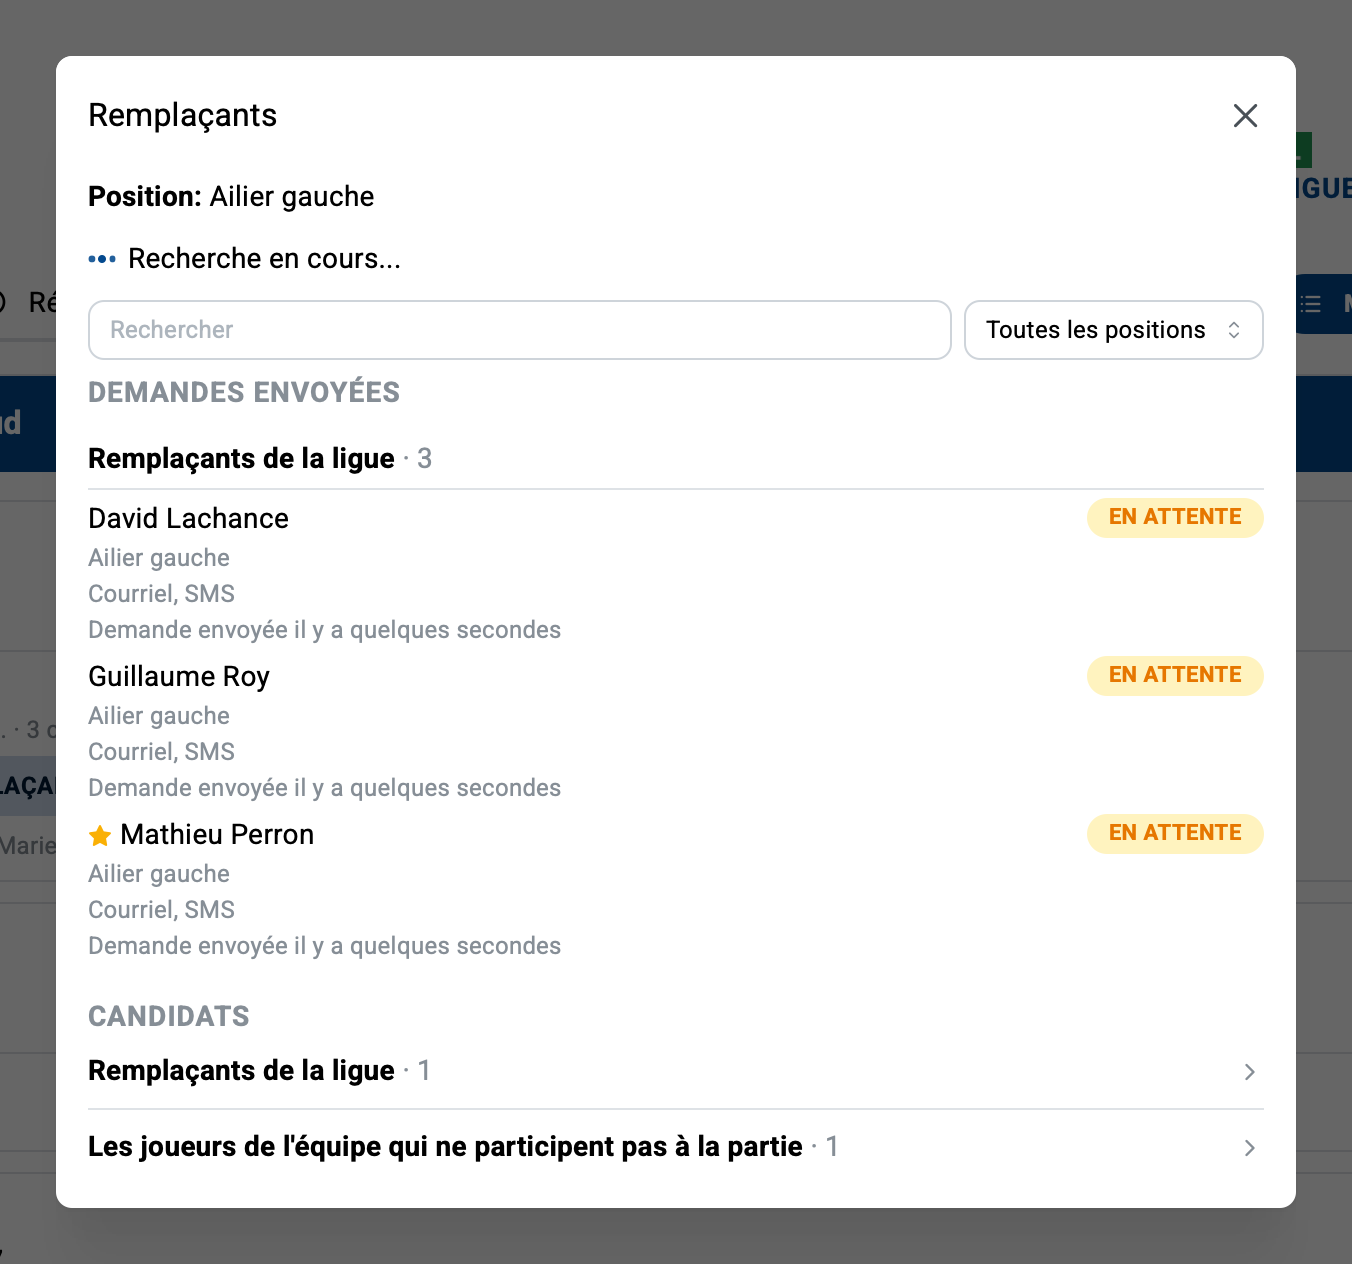The image size is (1352, 1264).
Task: Click the up-down arrows on the positions selector
Action: [x=1234, y=330]
